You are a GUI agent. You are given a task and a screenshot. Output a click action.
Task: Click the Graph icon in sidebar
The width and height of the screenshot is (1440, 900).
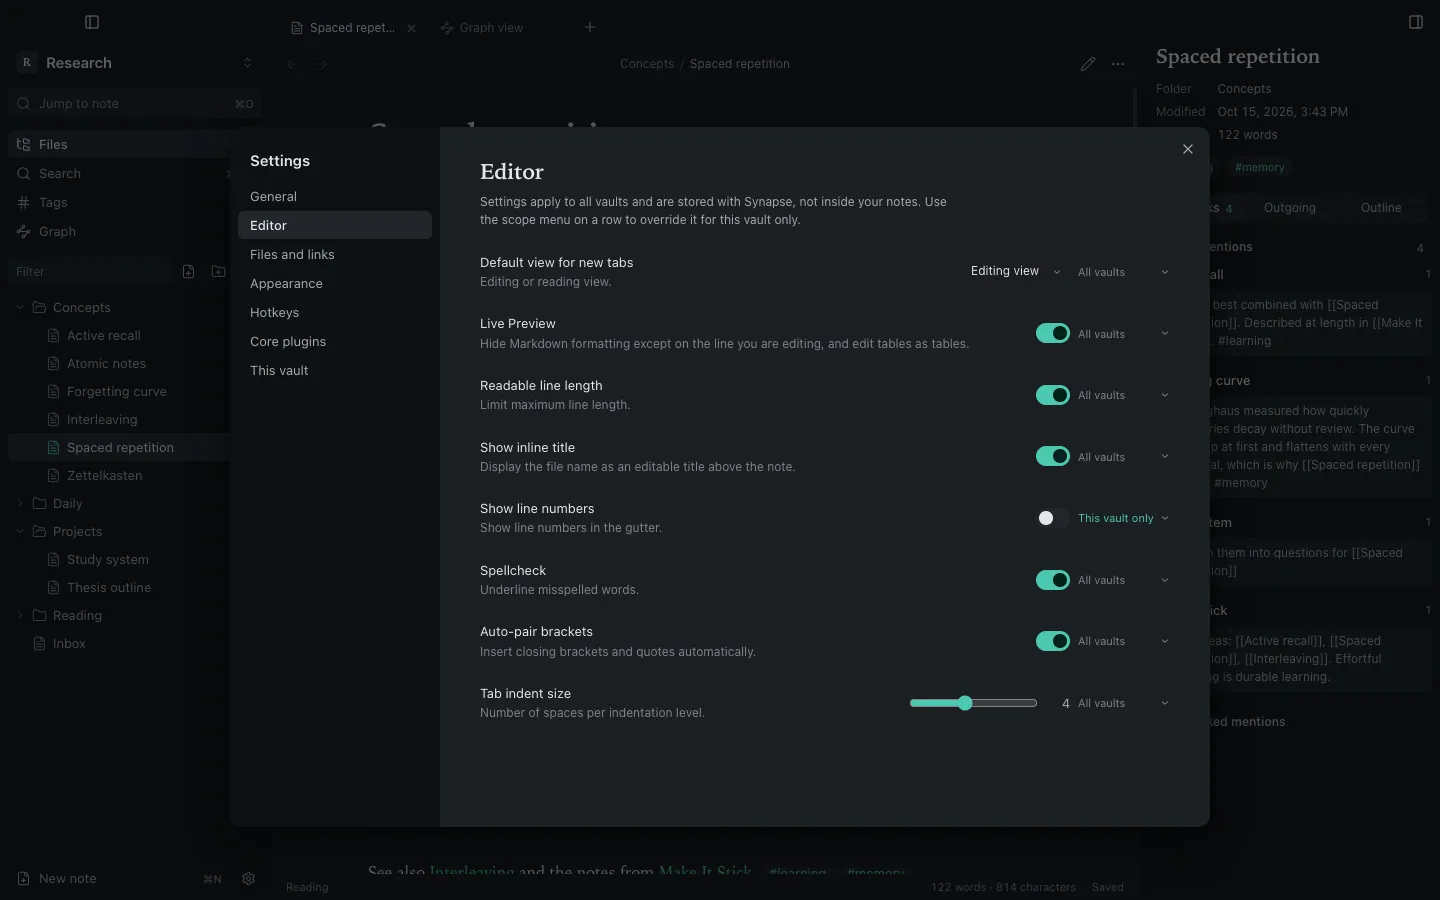24,232
